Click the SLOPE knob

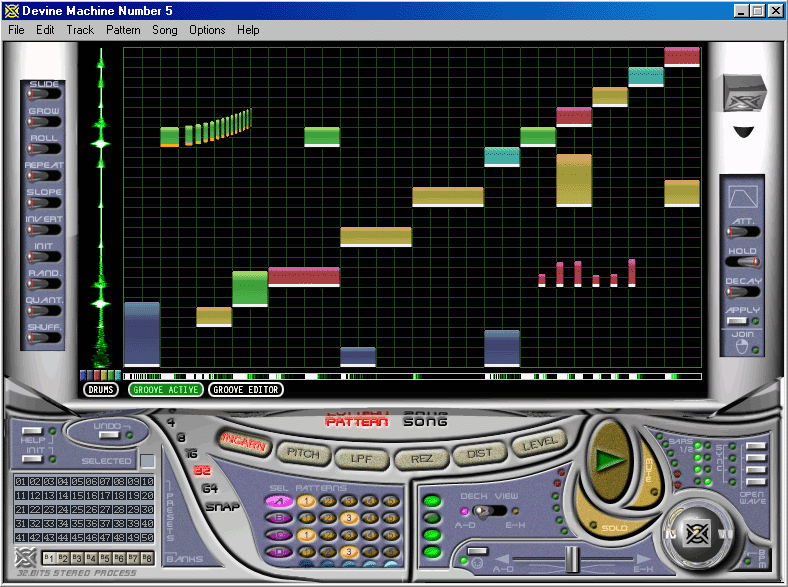[x=44, y=203]
